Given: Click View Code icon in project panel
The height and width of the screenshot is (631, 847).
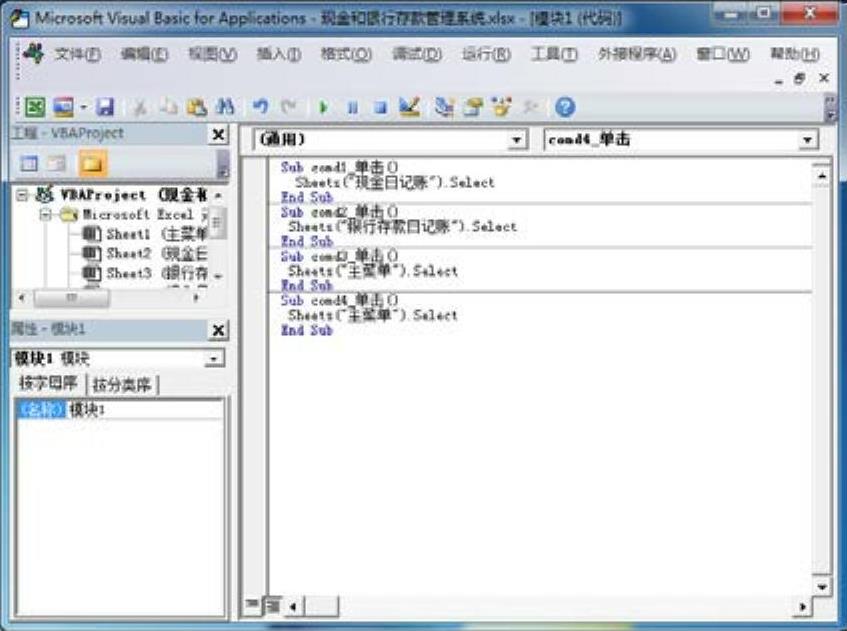Looking at the screenshot, I should click(x=29, y=163).
